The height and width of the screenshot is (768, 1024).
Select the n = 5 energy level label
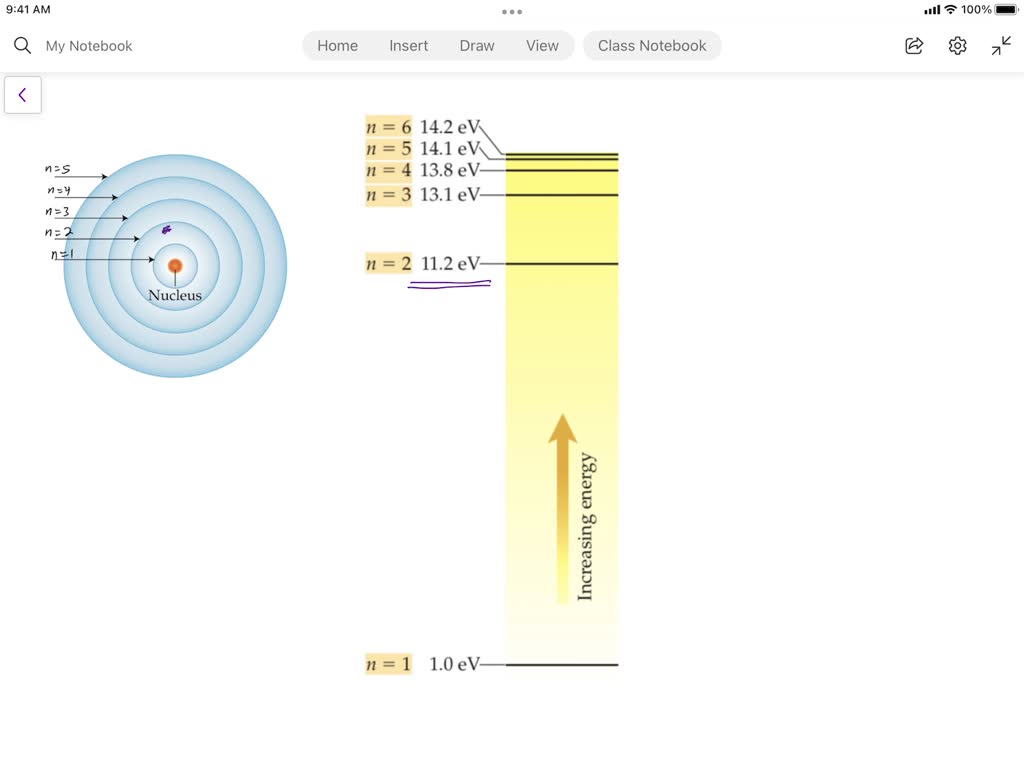pyautogui.click(x=389, y=149)
